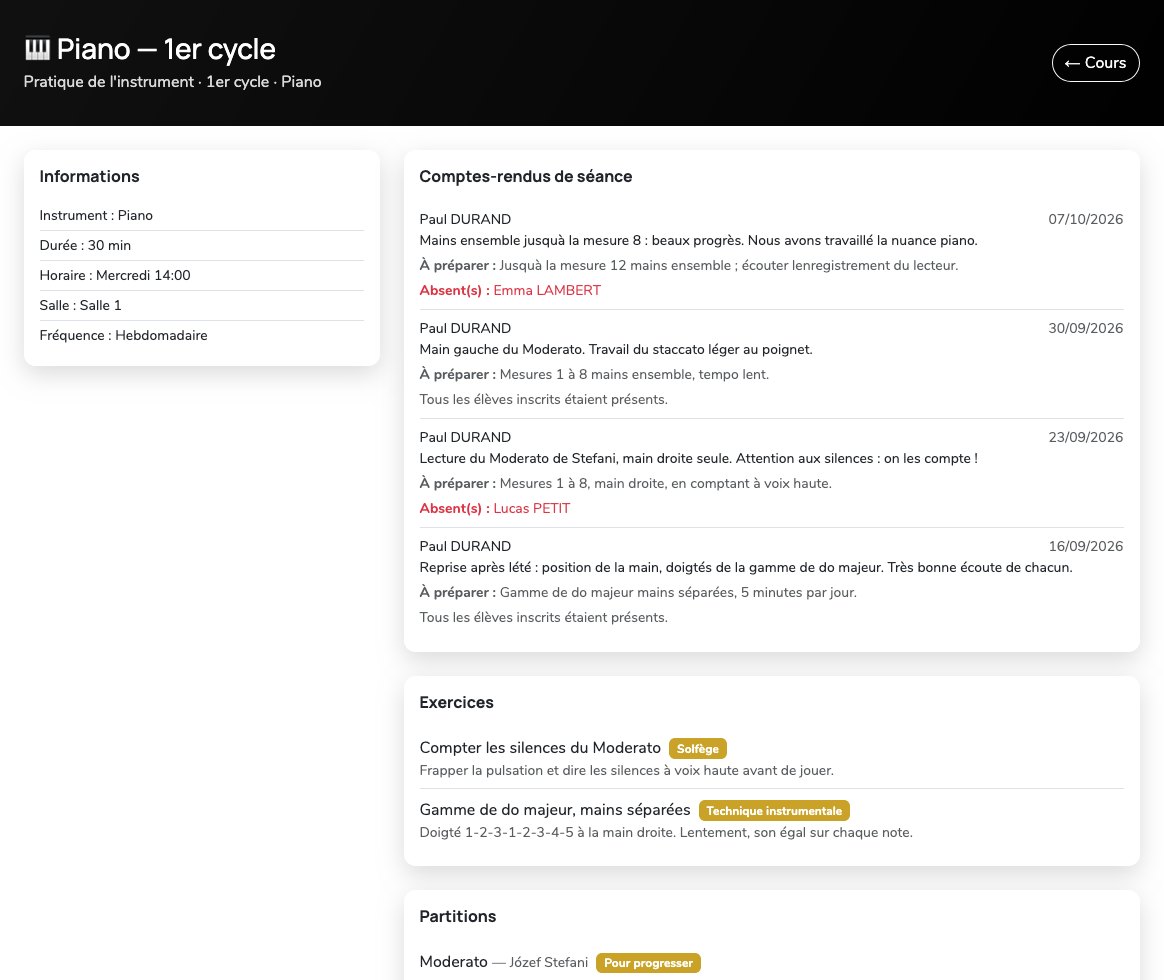Select the score 'Moderato — Józef Stefani'

(503, 962)
